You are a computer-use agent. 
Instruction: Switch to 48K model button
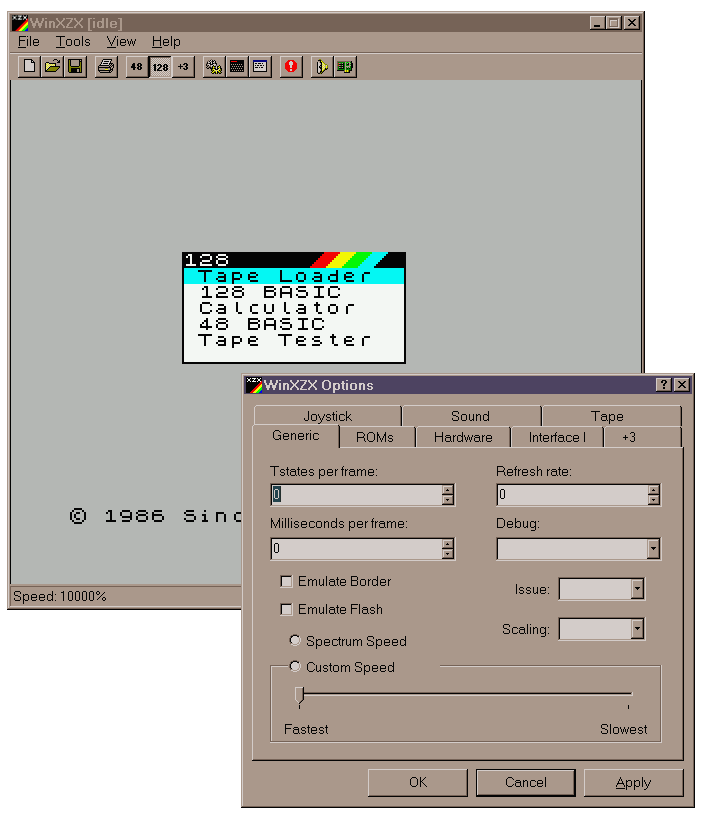pyautogui.click(x=137, y=67)
